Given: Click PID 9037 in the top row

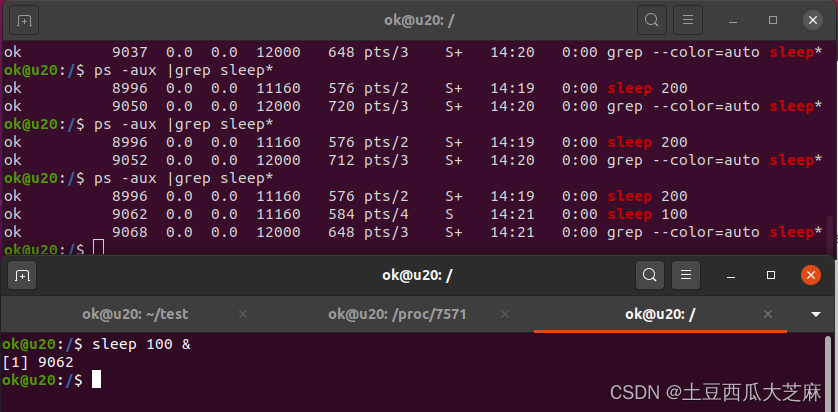Looking at the screenshot, I should click(130, 52).
